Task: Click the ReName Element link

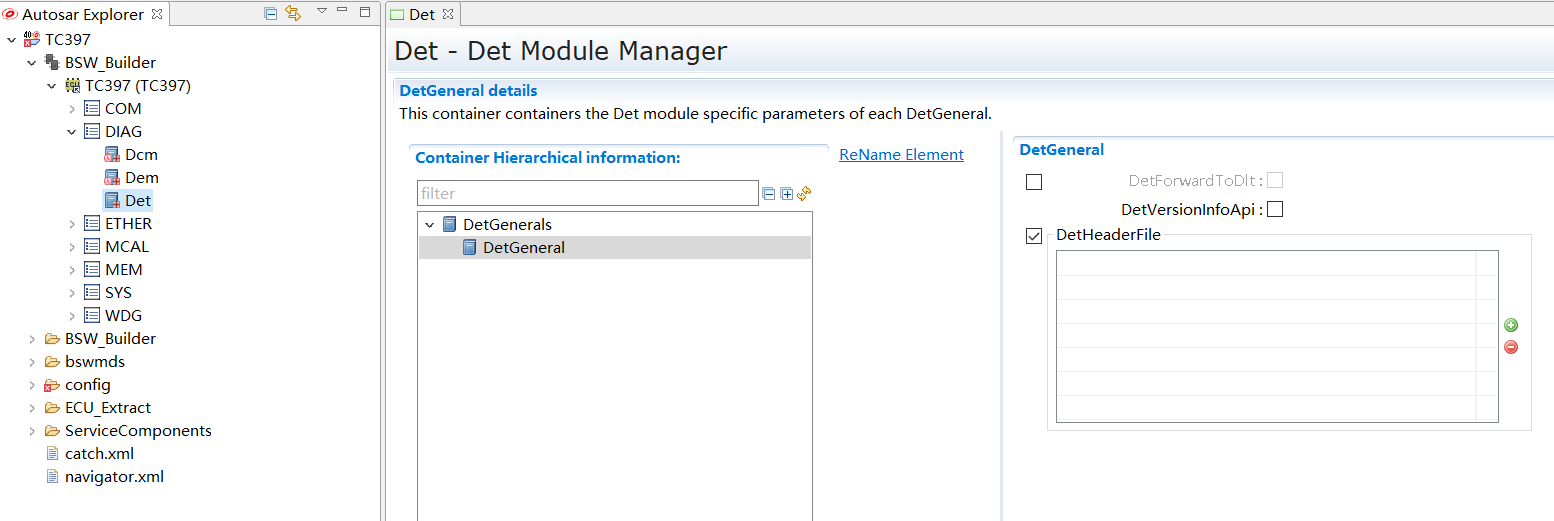Action: (x=901, y=155)
